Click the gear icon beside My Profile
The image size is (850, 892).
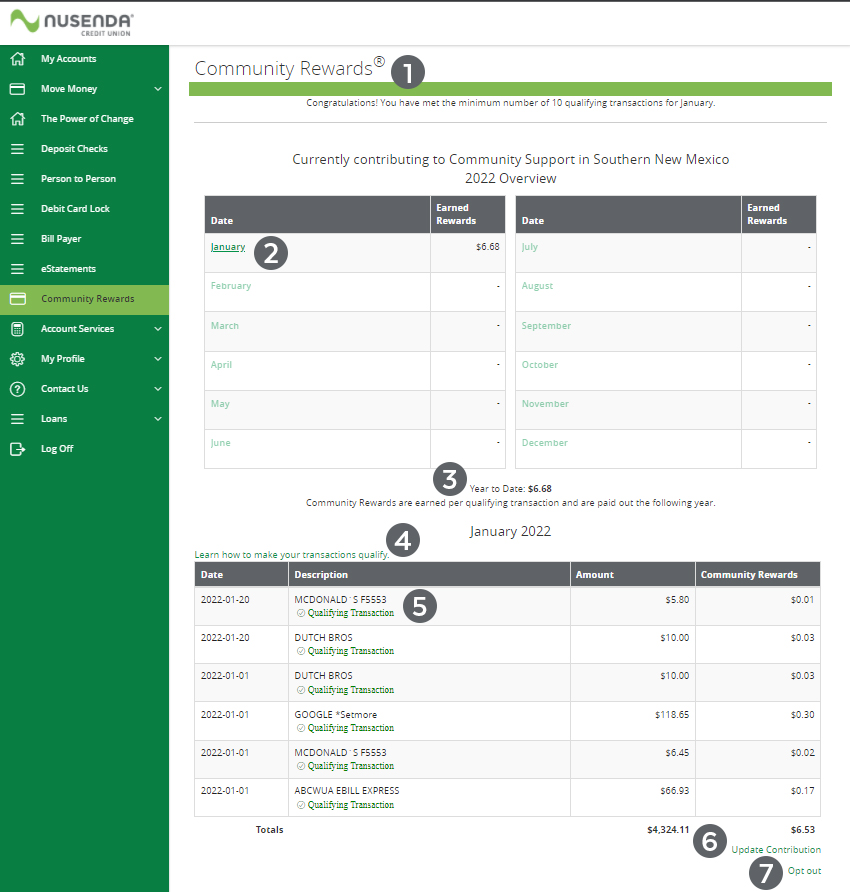click(x=18, y=359)
